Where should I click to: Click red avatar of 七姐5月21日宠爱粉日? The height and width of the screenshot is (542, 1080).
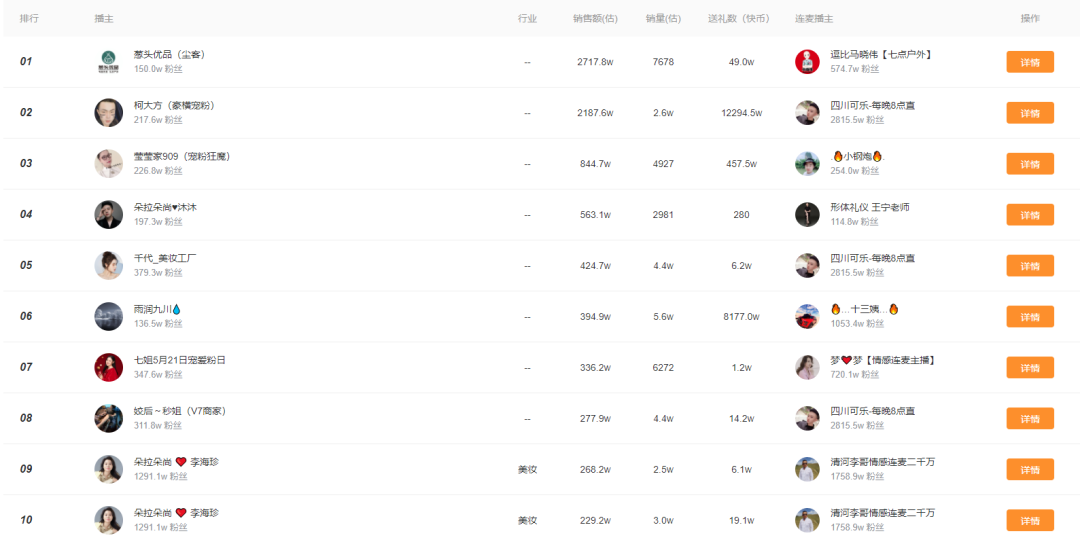click(109, 368)
